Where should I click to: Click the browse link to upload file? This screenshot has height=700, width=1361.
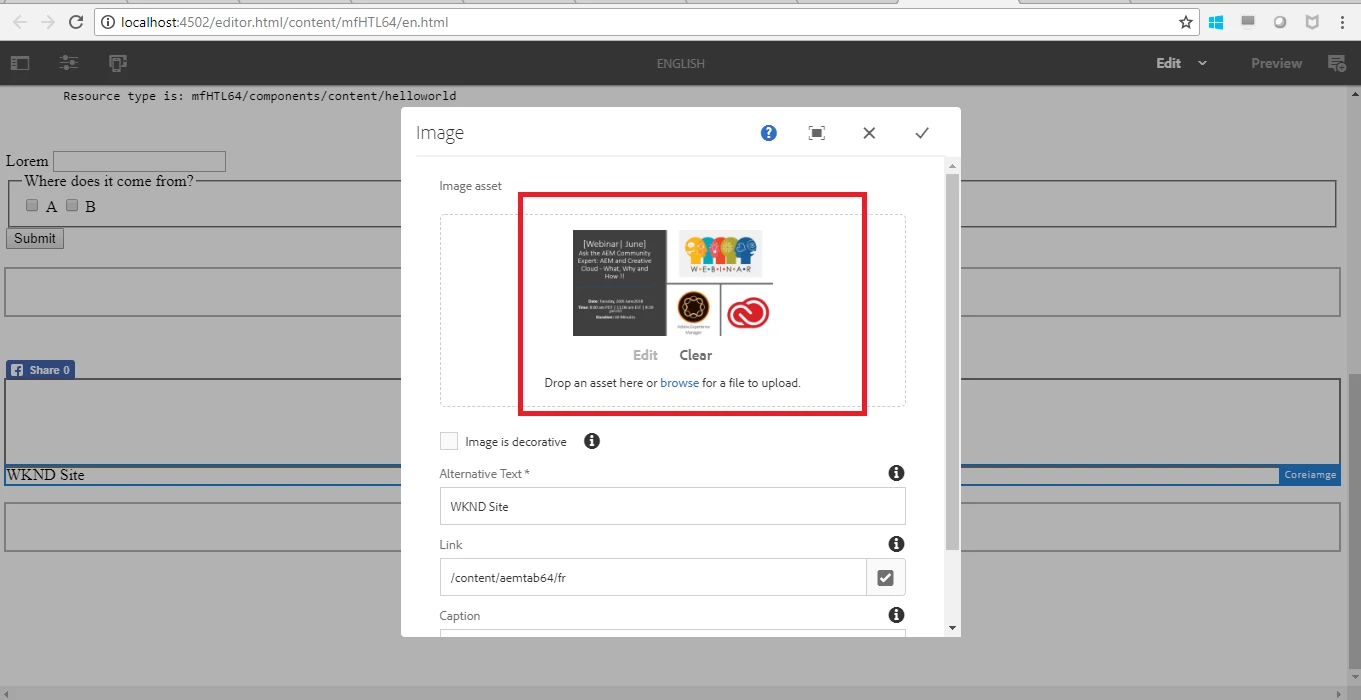[679, 383]
